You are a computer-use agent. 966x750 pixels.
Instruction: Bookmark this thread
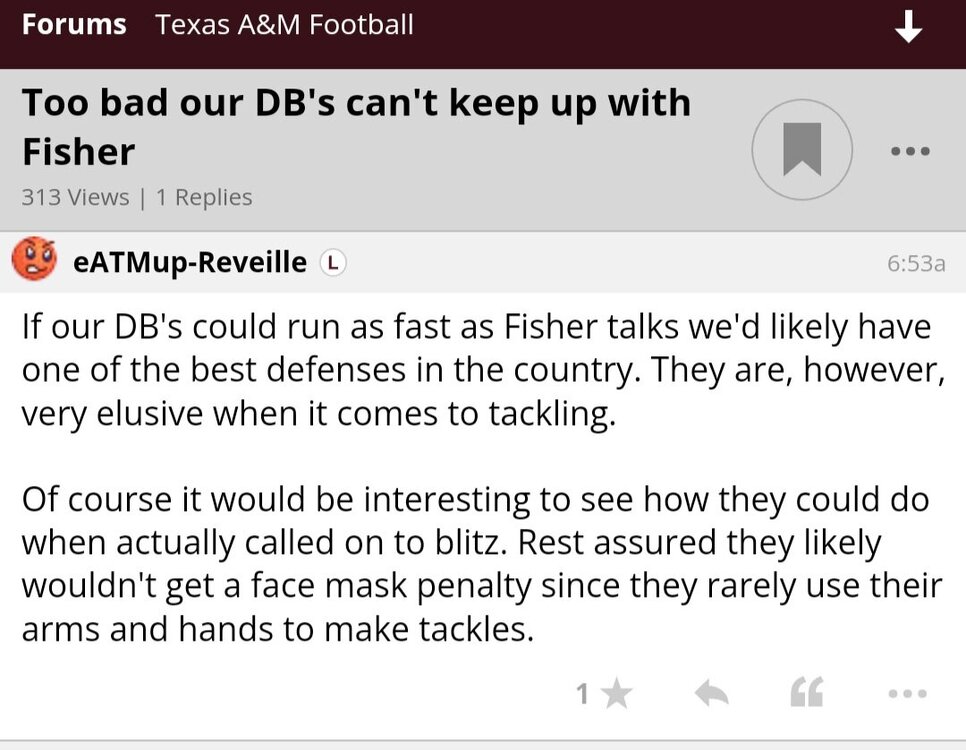click(x=801, y=150)
